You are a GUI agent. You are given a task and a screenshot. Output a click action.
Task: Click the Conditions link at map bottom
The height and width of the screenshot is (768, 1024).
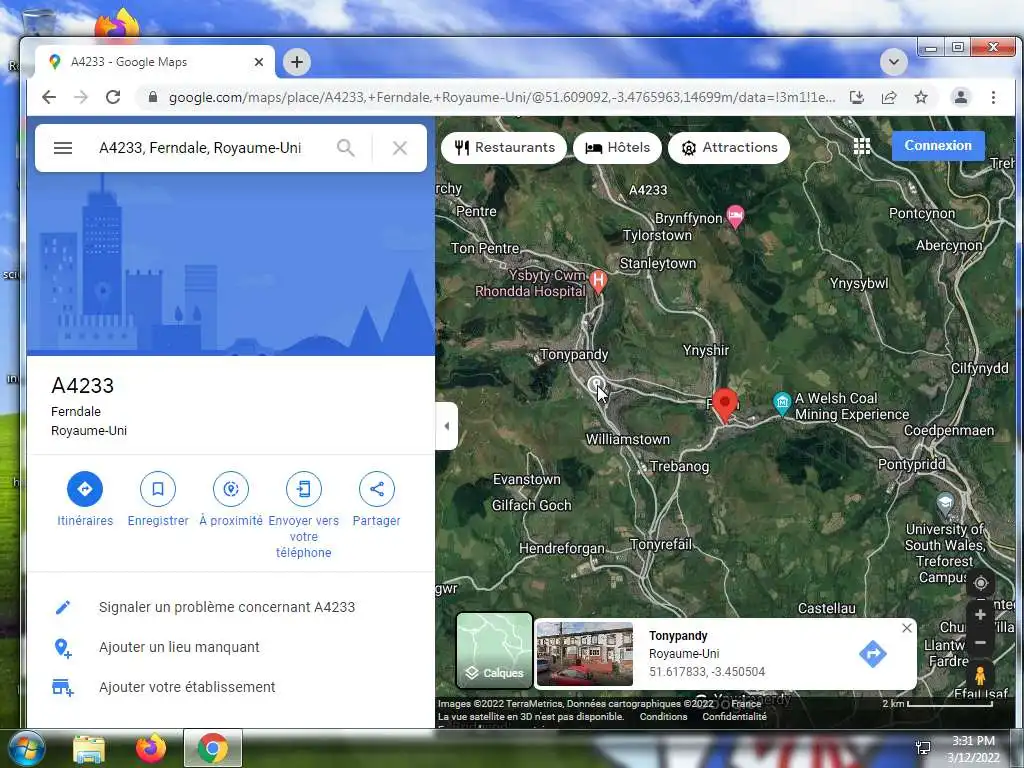click(x=664, y=716)
